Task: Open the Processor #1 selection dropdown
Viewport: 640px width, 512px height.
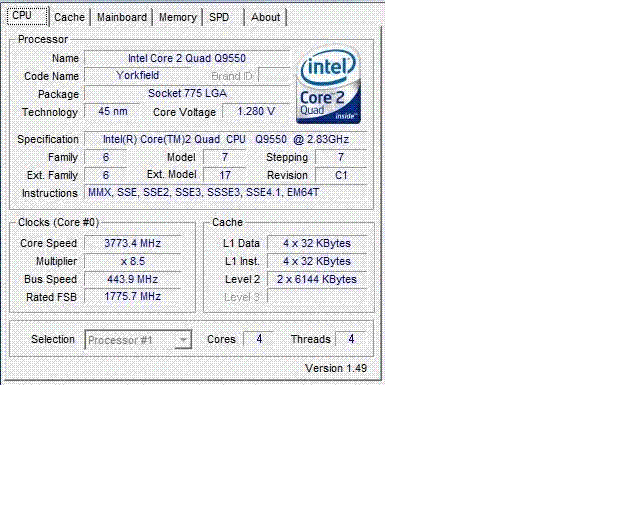Action: (x=138, y=340)
